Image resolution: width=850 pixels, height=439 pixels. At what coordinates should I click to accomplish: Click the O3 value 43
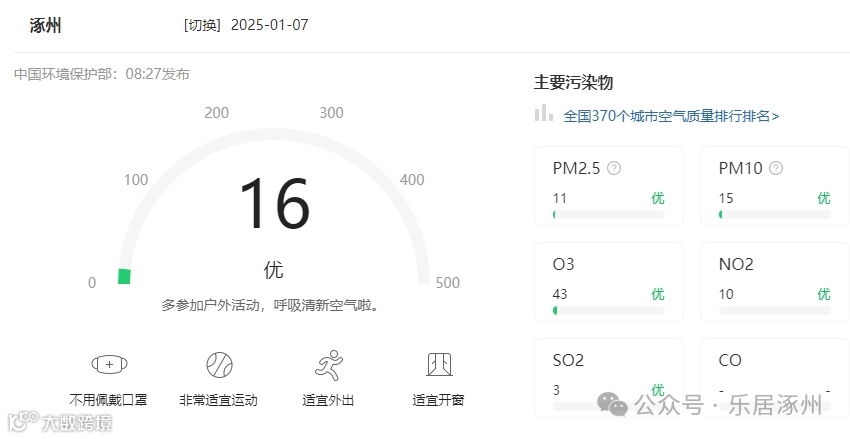click(560, 294)
